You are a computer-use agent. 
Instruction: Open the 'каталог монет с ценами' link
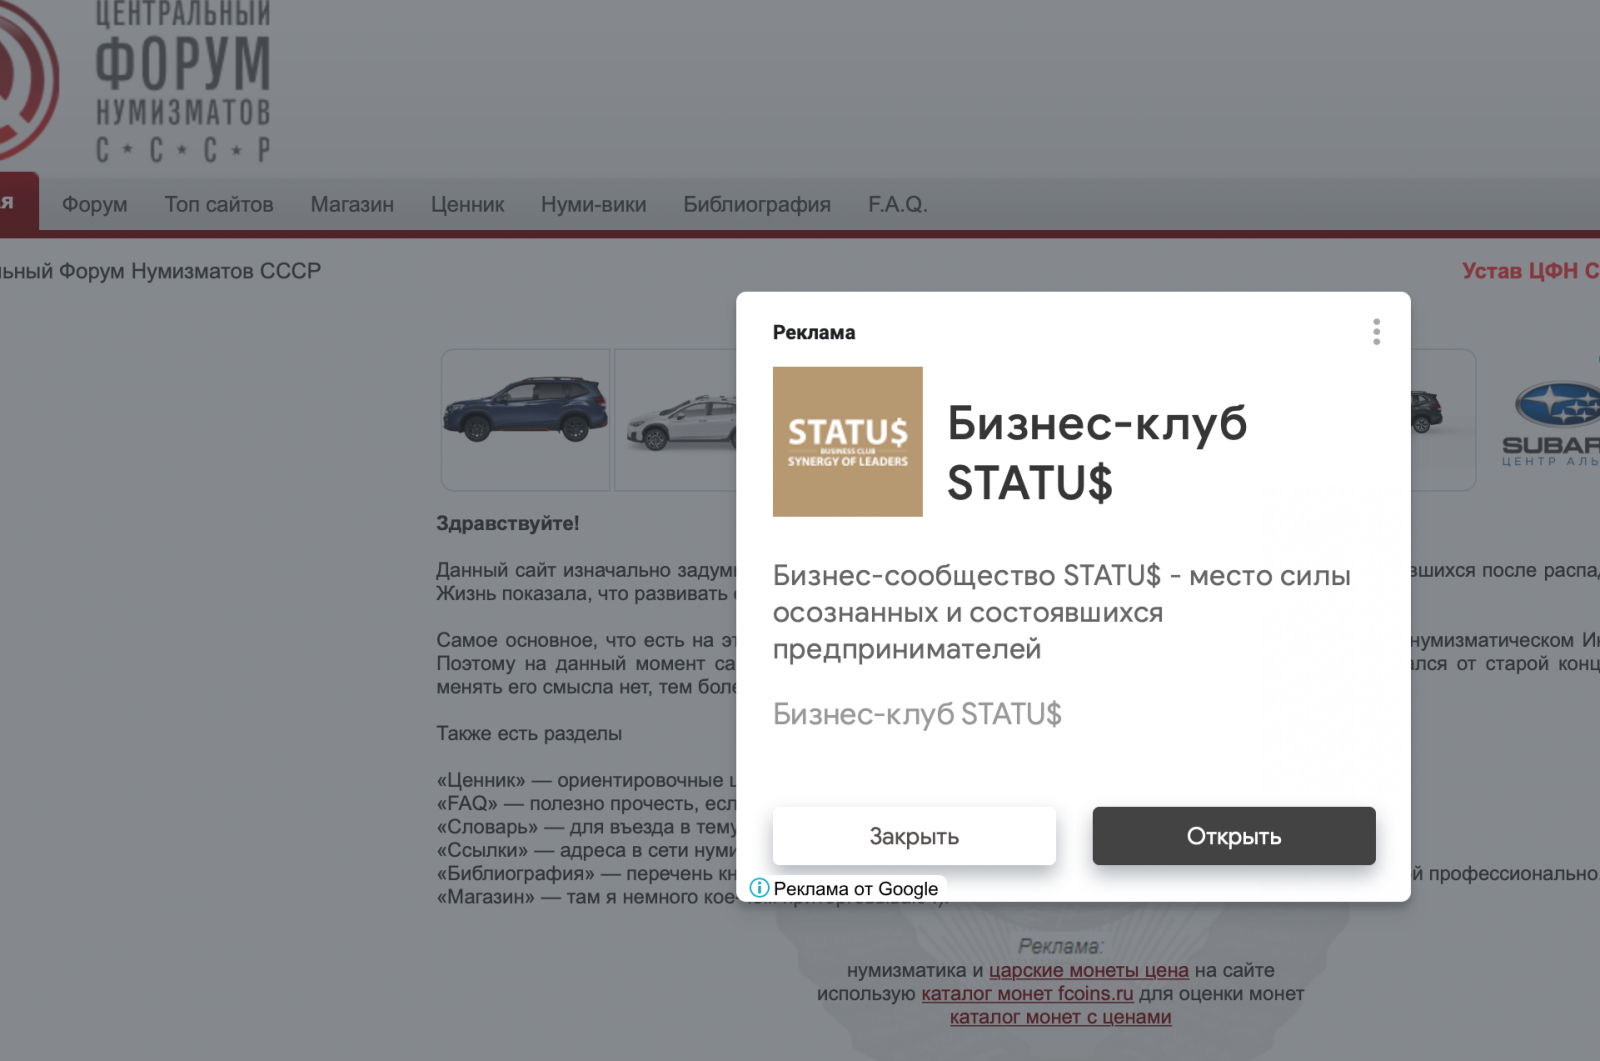tap(1060, 1017)
